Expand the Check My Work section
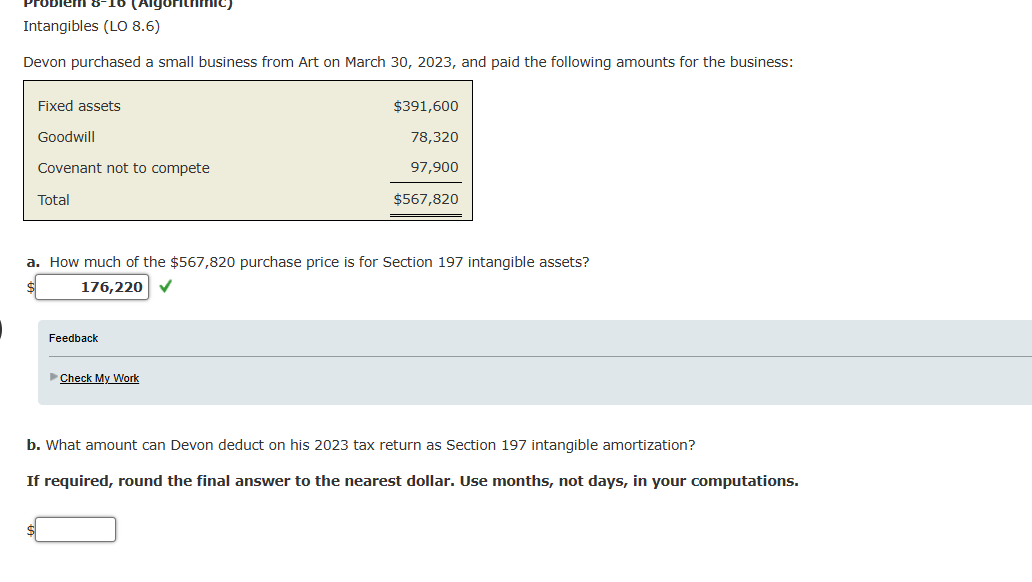 (99, 378)
